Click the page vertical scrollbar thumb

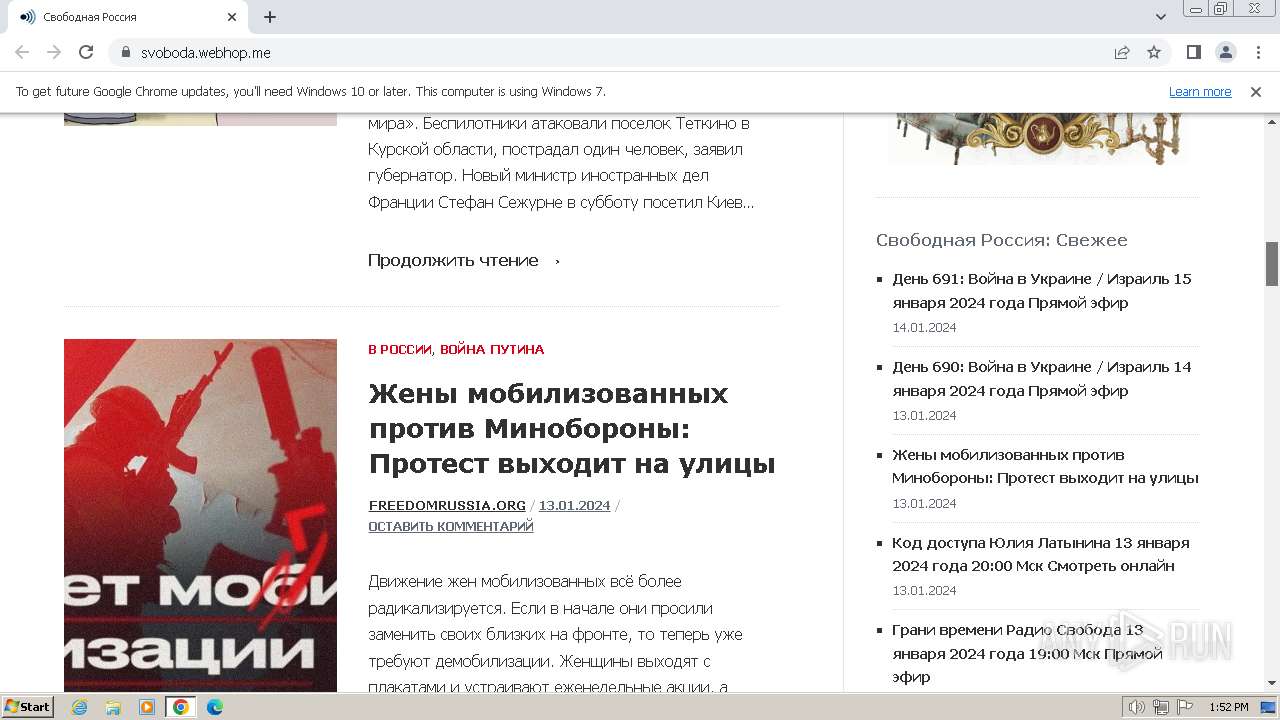coord(1272,264)
